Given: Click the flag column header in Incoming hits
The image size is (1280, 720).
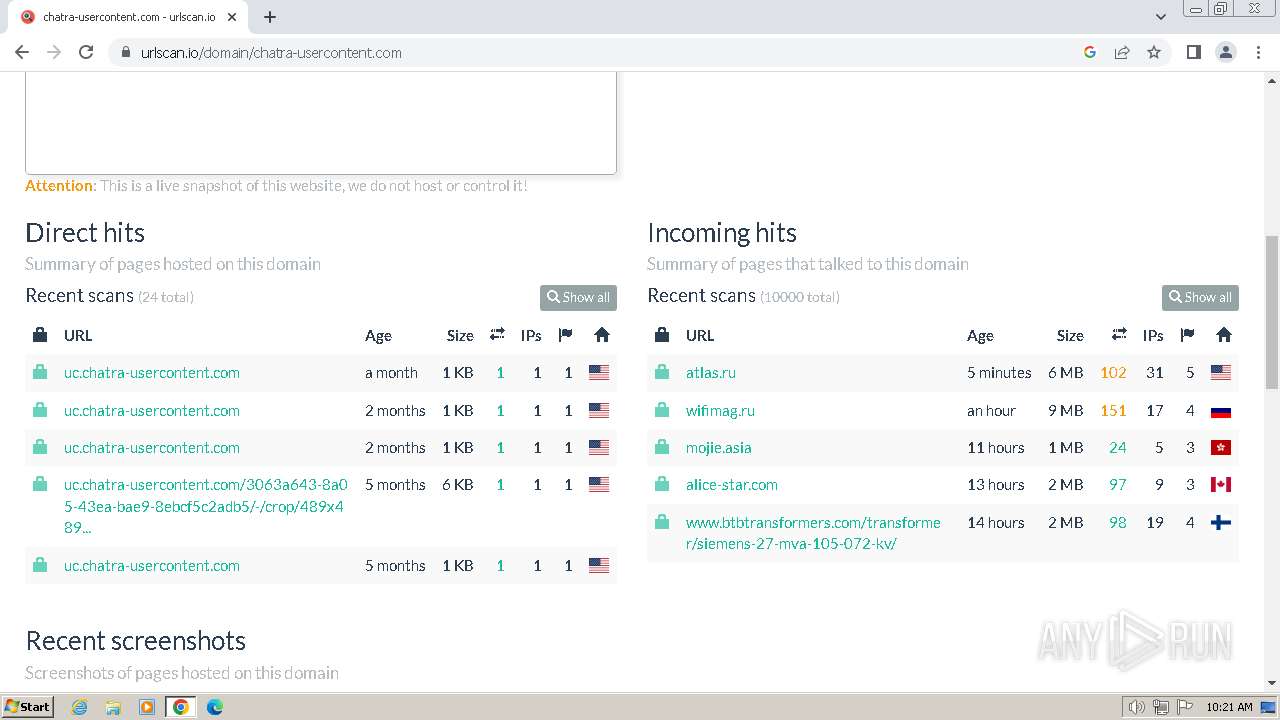Looking at the screenshot, I should (x=1187, y=335).
